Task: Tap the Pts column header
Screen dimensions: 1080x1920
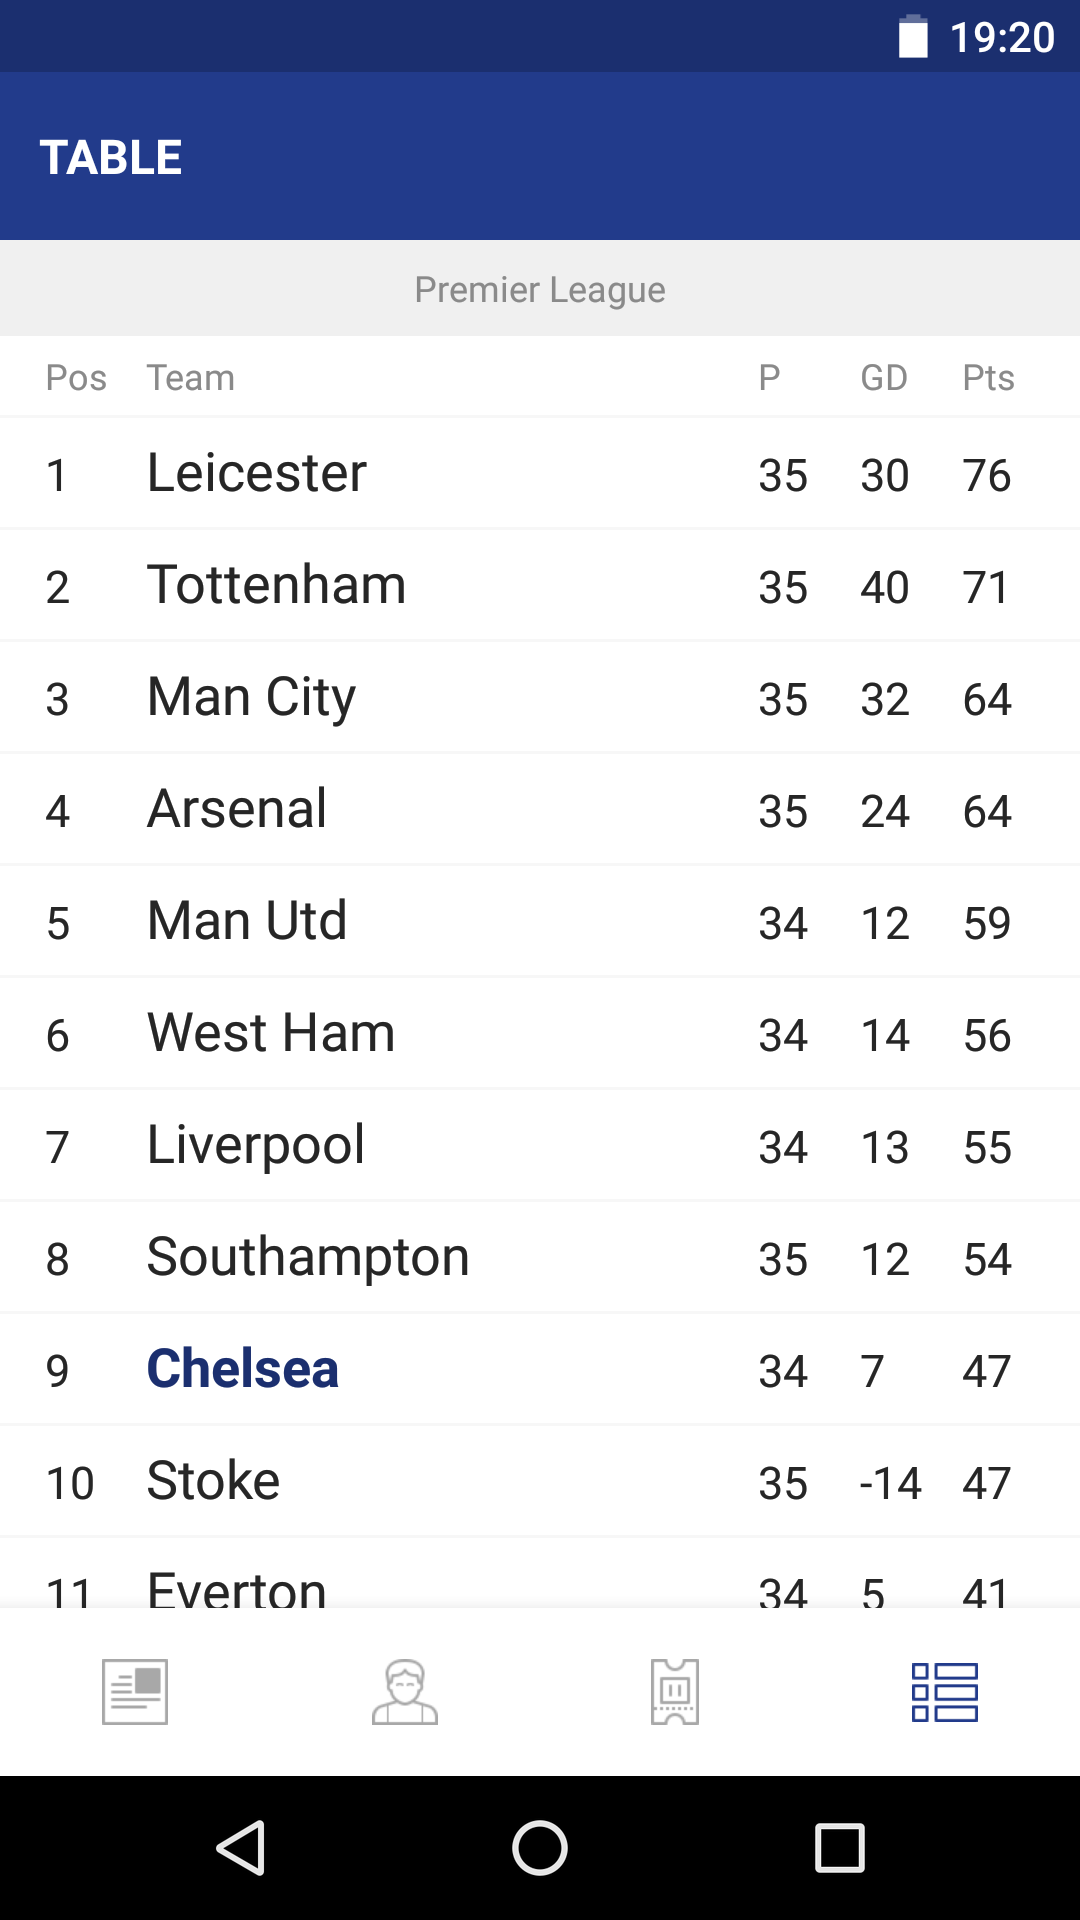Action: click(988, 378)
